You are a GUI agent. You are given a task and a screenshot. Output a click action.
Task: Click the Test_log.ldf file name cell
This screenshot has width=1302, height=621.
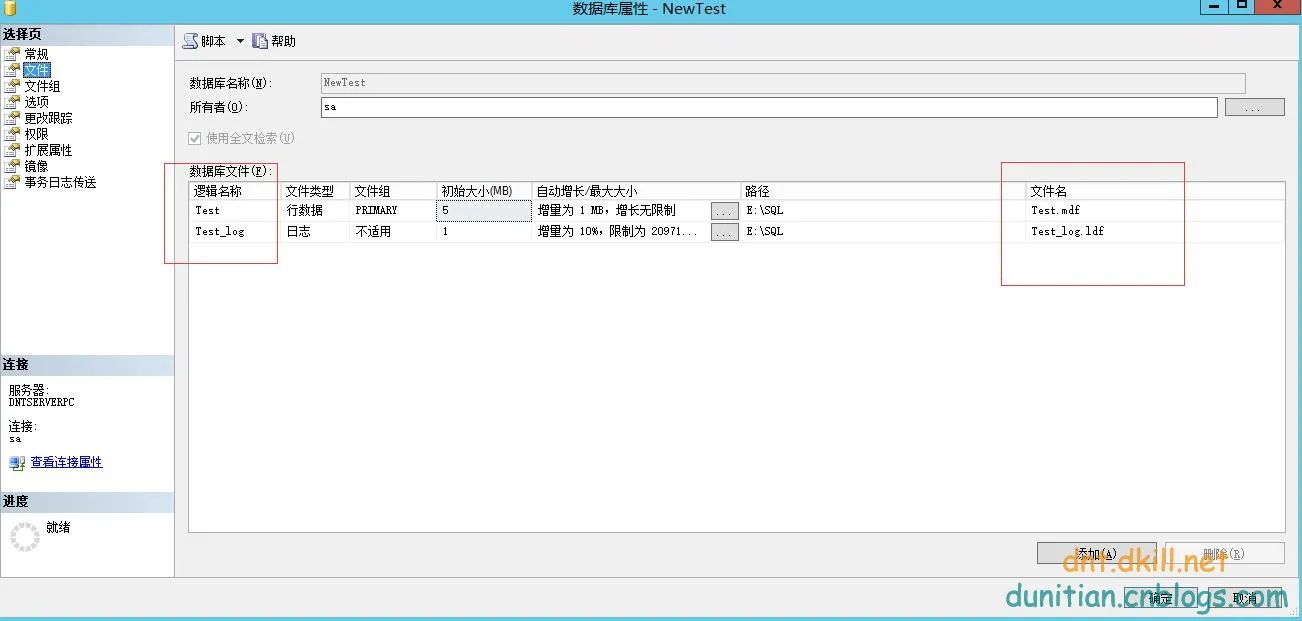(x=1155, y=232)
